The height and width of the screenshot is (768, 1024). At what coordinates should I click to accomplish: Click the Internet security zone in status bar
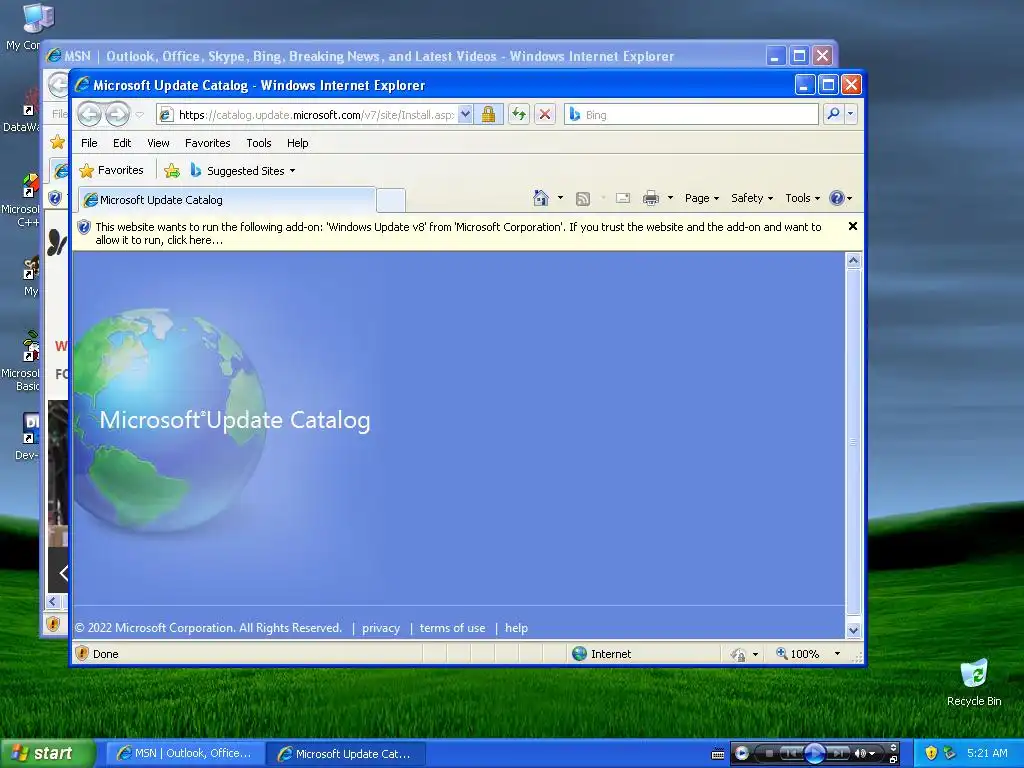click(601, 654)
